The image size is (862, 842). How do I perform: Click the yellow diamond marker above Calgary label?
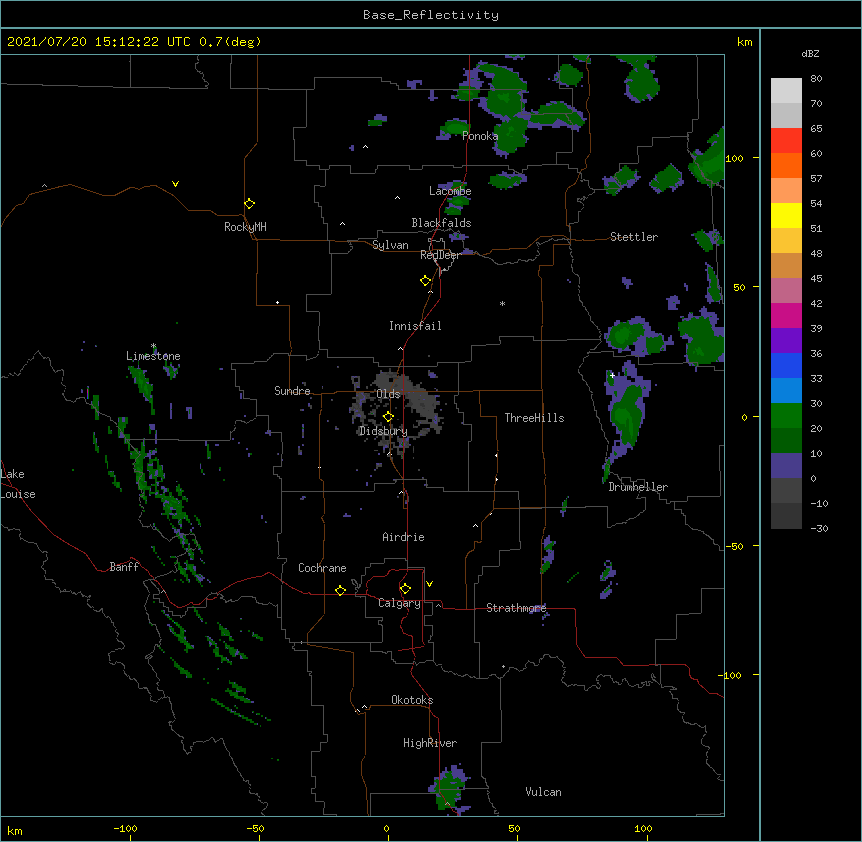click(405, 589)
